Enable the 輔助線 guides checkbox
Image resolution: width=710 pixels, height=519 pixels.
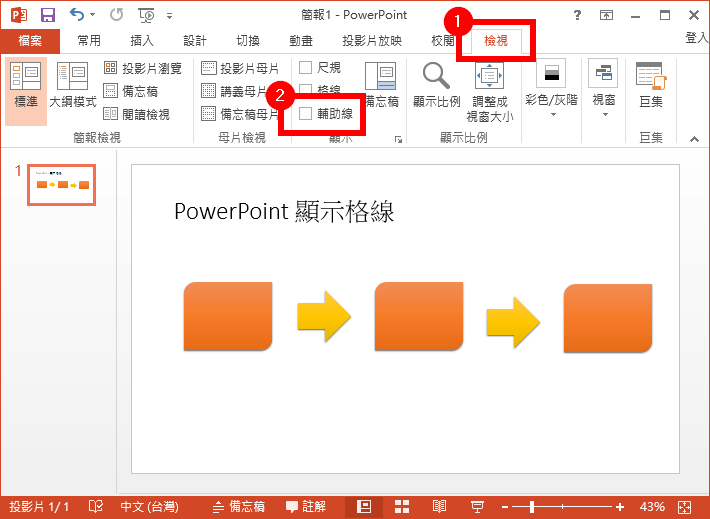(x=306, y=114)
